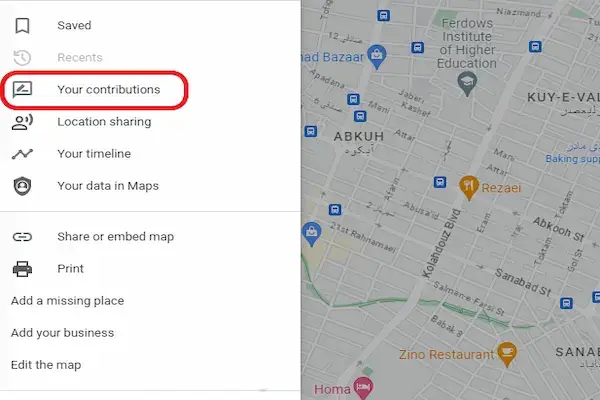Click the Saved bookmark icon
Image resolution: width=600 pixels, height=400 pixels.
(x=22, y=26)
